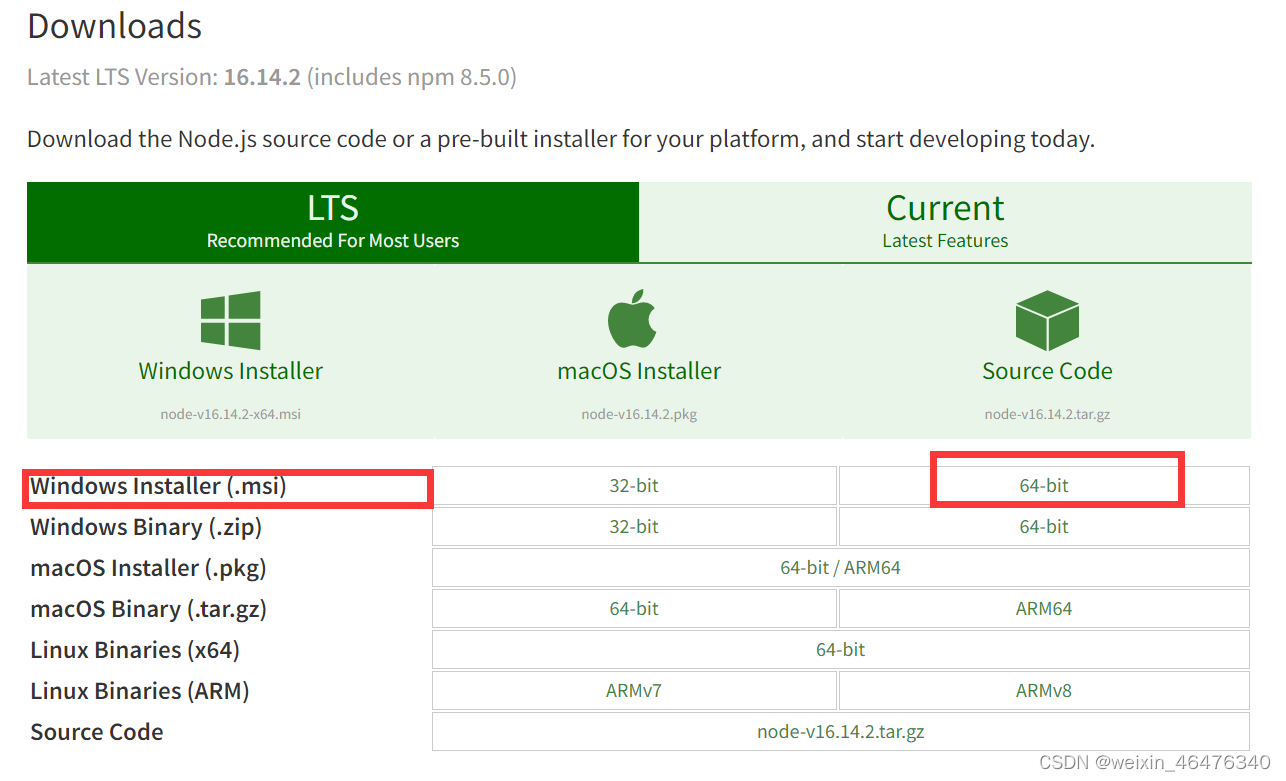Click the node-v16.14.2-x64.msi filename
Viewport: 1286px width, 781px height.
pyautogui.click(x=231, y=414)
